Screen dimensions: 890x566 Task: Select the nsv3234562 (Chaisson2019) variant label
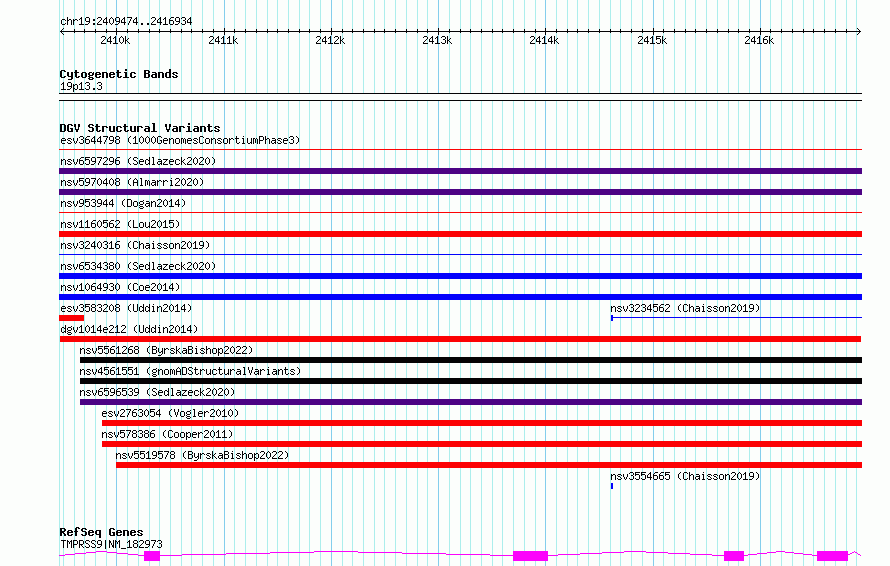[685, 308]
